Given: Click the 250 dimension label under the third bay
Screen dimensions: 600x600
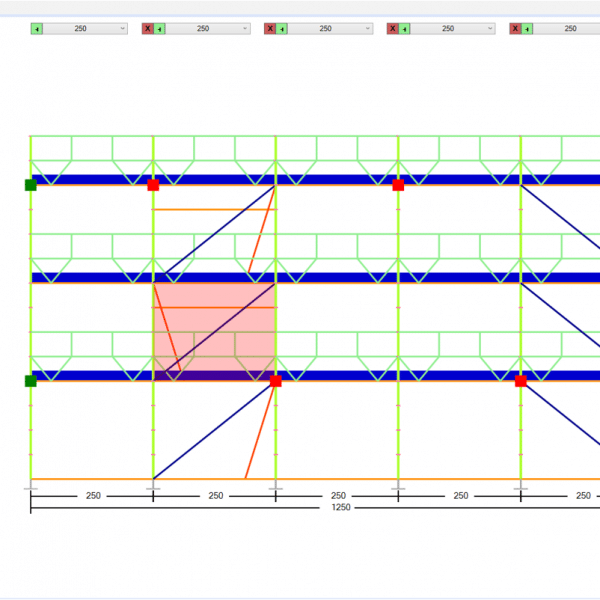Looking at the screenshot, I should [x=338, y=496].
